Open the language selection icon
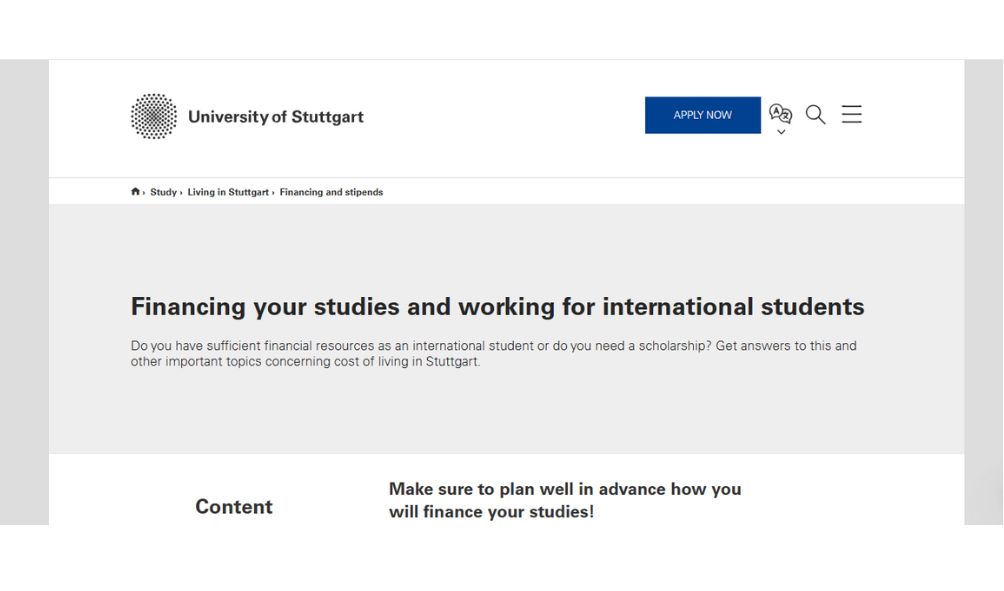The image size is (1004, 591). pos(781,113)
